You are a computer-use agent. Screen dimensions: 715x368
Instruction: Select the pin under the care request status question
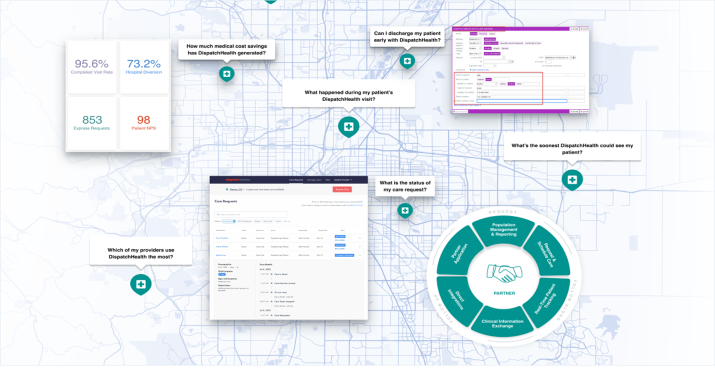pyautogui.click(x=405, y=210)
